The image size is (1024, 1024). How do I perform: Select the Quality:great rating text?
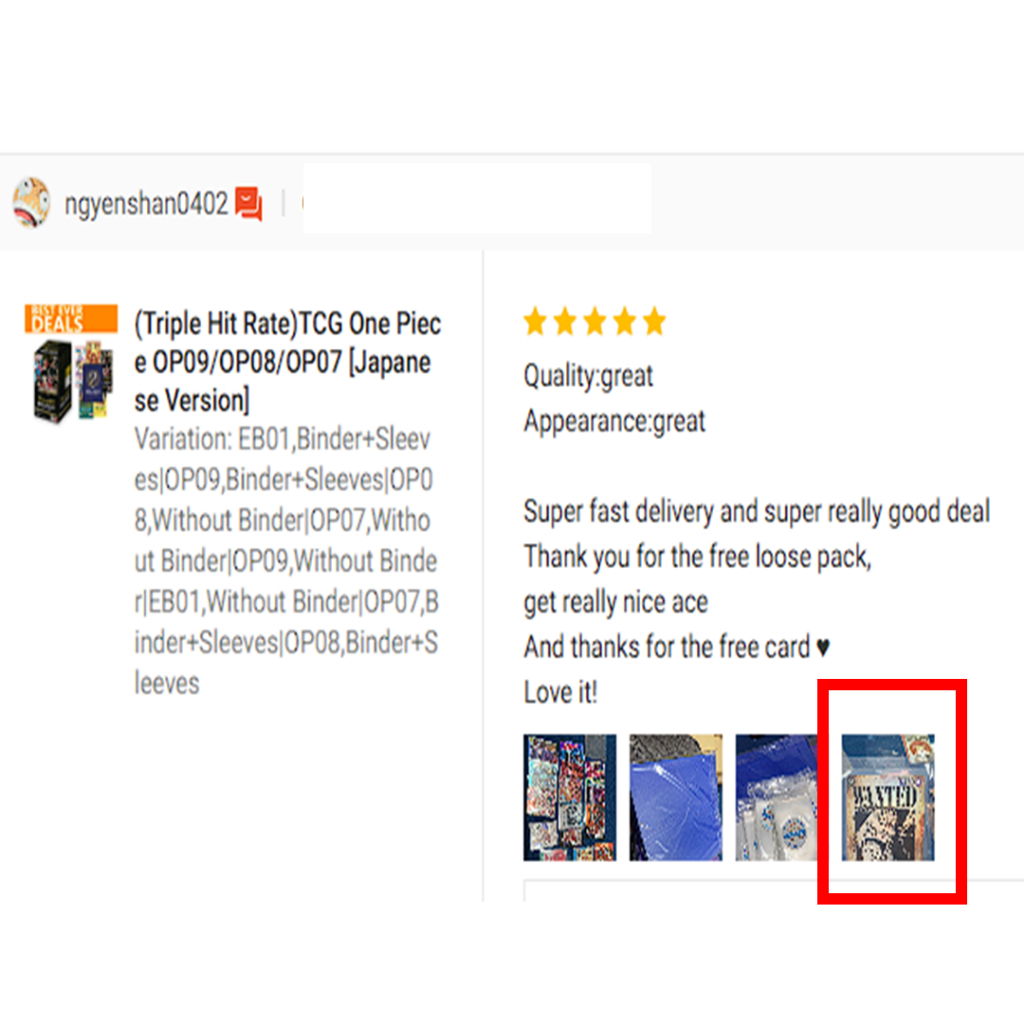point(588,376)
